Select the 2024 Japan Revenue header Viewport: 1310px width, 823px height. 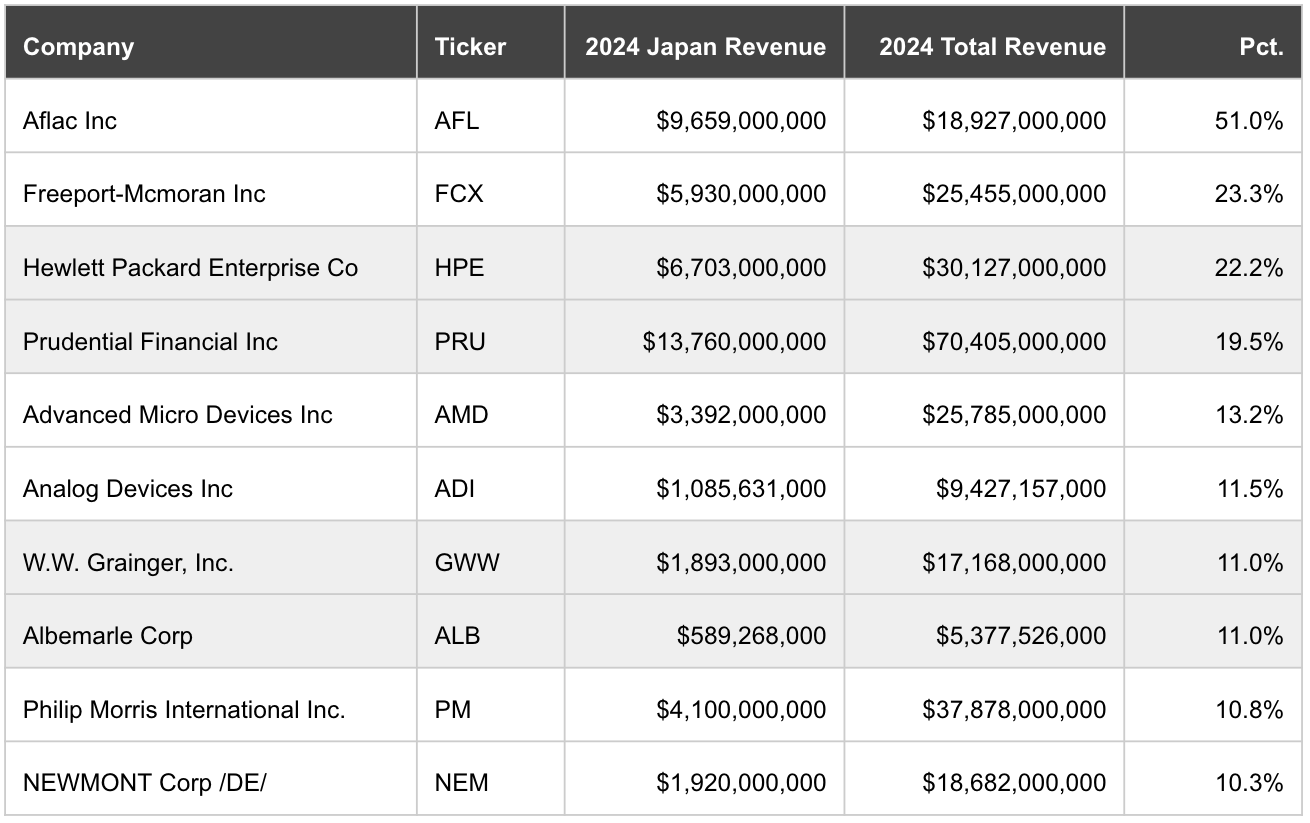704,42
